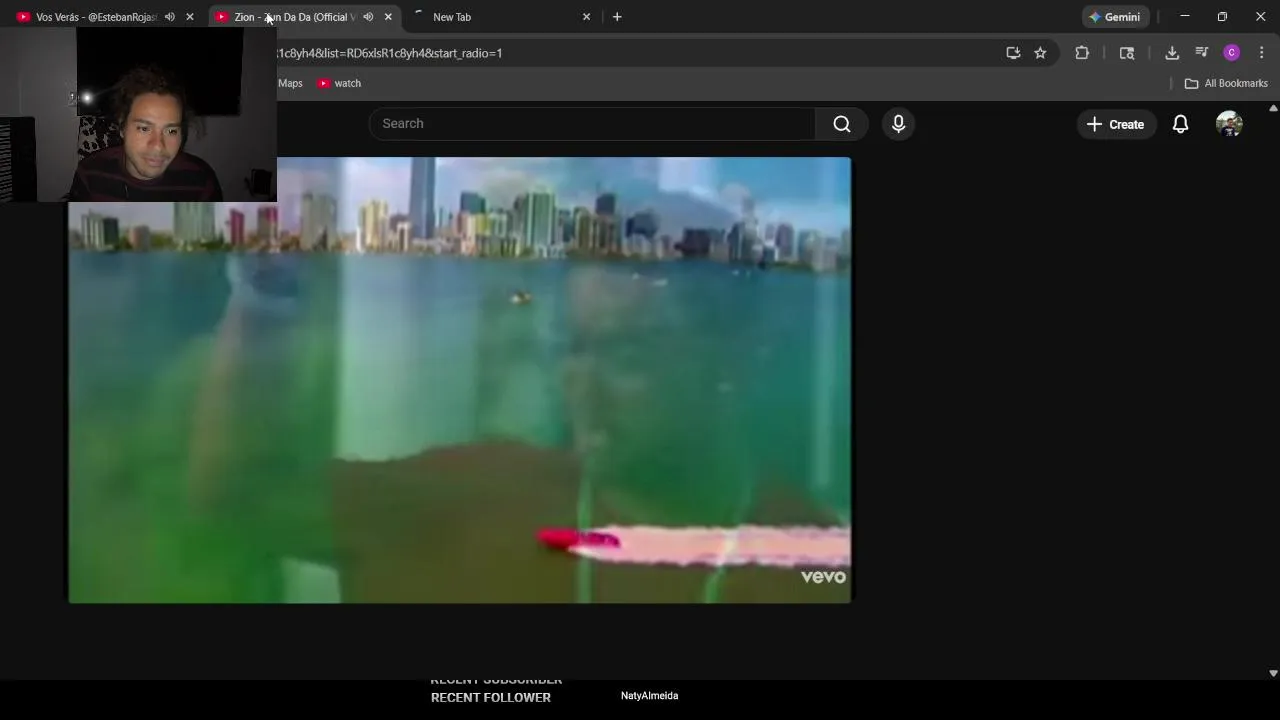Open the 'watch' bookmark
This screenshot has width=1280, height=720.
click(339, 83)
